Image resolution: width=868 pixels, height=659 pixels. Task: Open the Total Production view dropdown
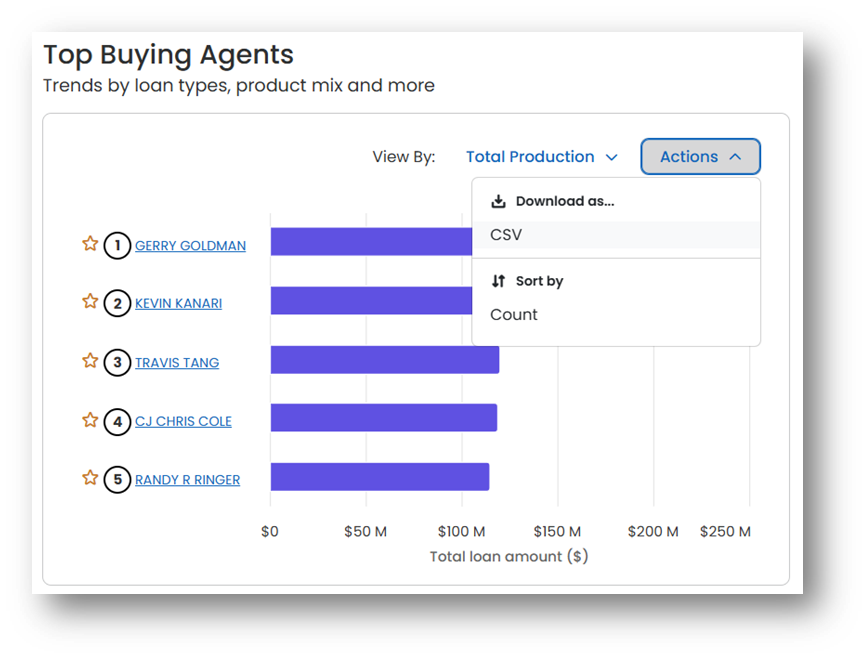541,157
